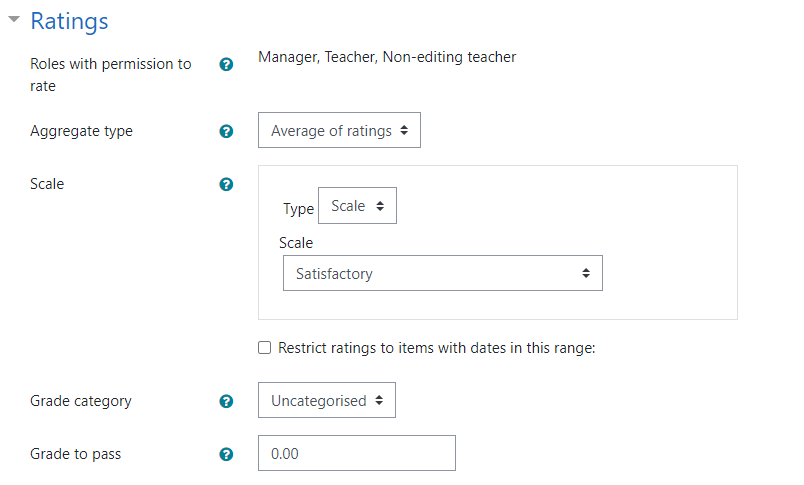Open the Uncategorised grade category dropdown

click(327, 400)
